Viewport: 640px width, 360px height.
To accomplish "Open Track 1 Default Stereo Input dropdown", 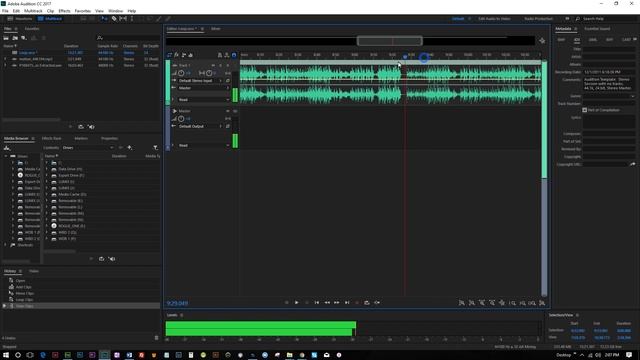I will 200,81.
